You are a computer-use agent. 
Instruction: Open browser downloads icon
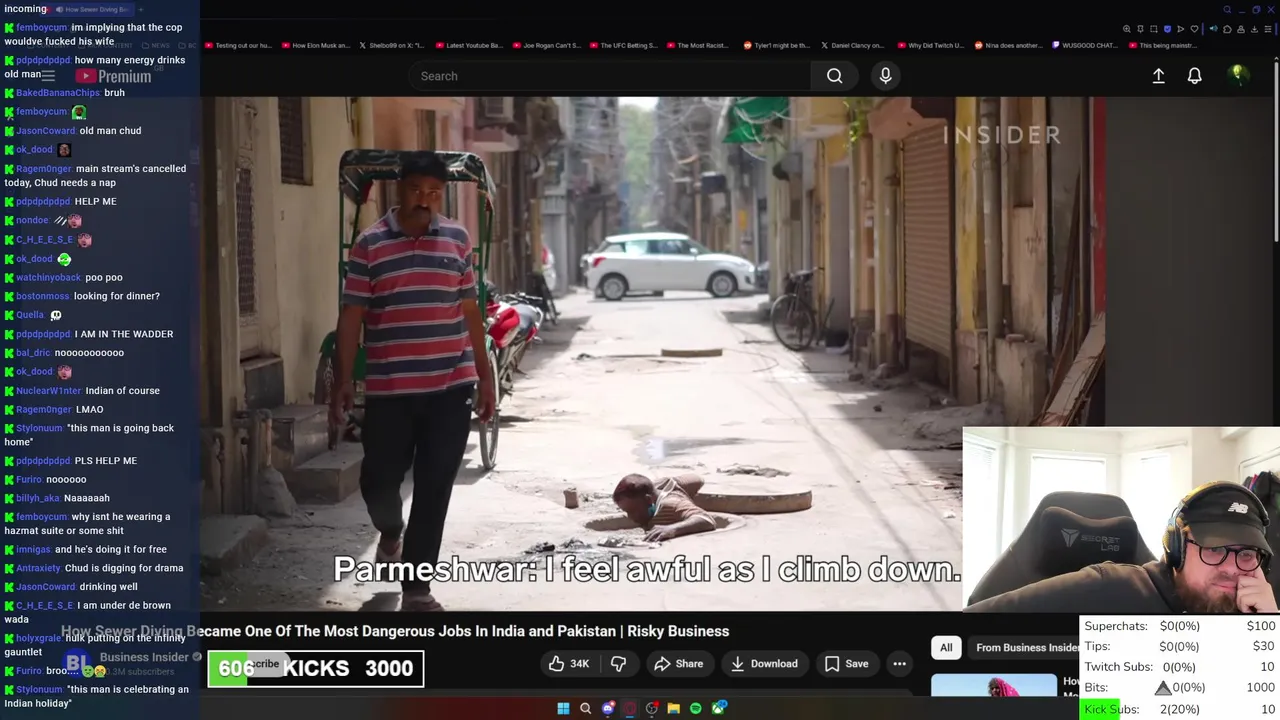[x=1254, y=29]
